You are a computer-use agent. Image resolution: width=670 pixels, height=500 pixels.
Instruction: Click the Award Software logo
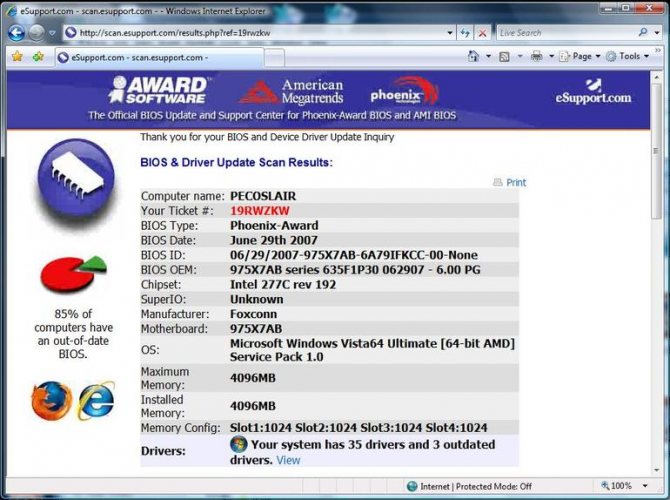(157, 90)
